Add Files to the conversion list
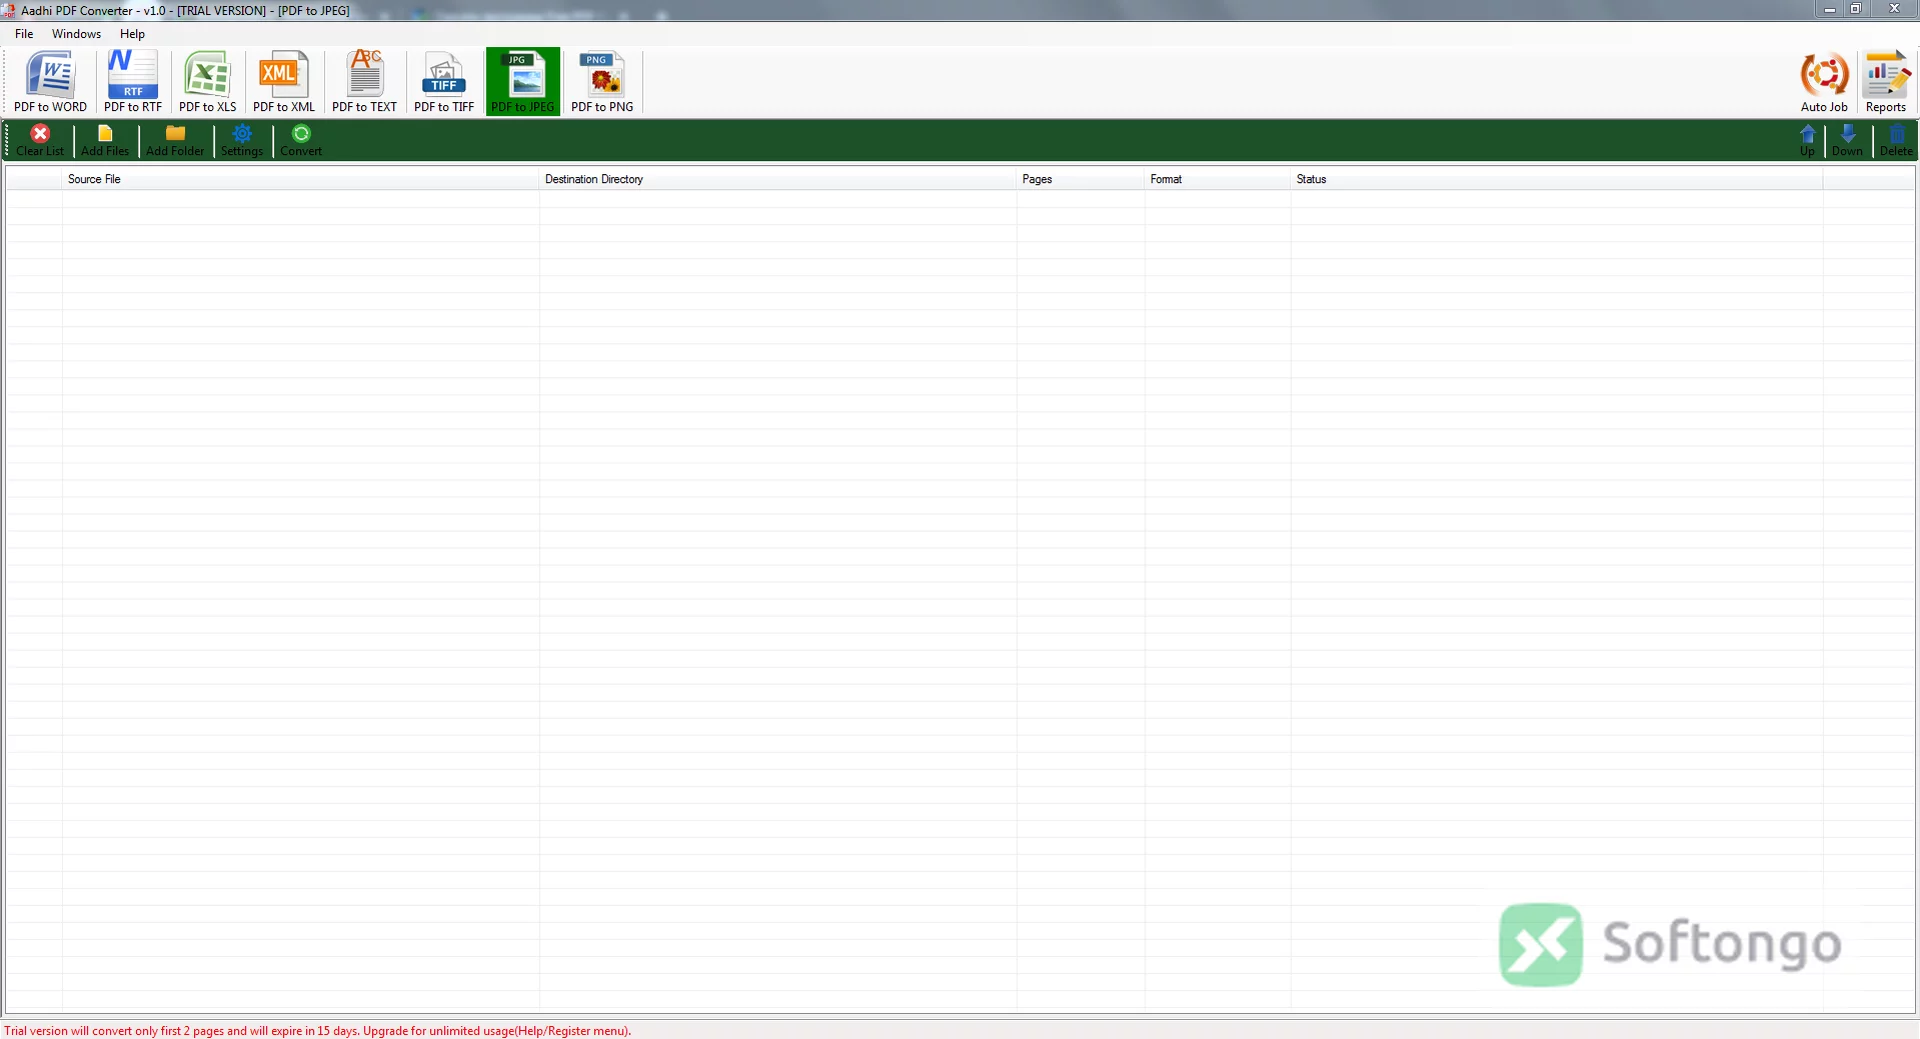 point(105,140)
